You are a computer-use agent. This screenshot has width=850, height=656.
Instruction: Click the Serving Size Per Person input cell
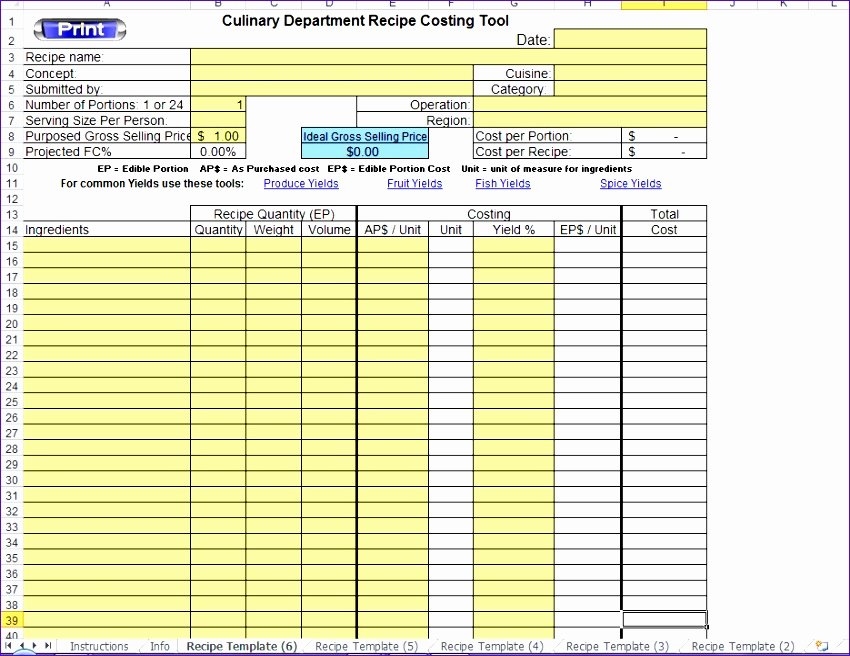click(218, 120)
